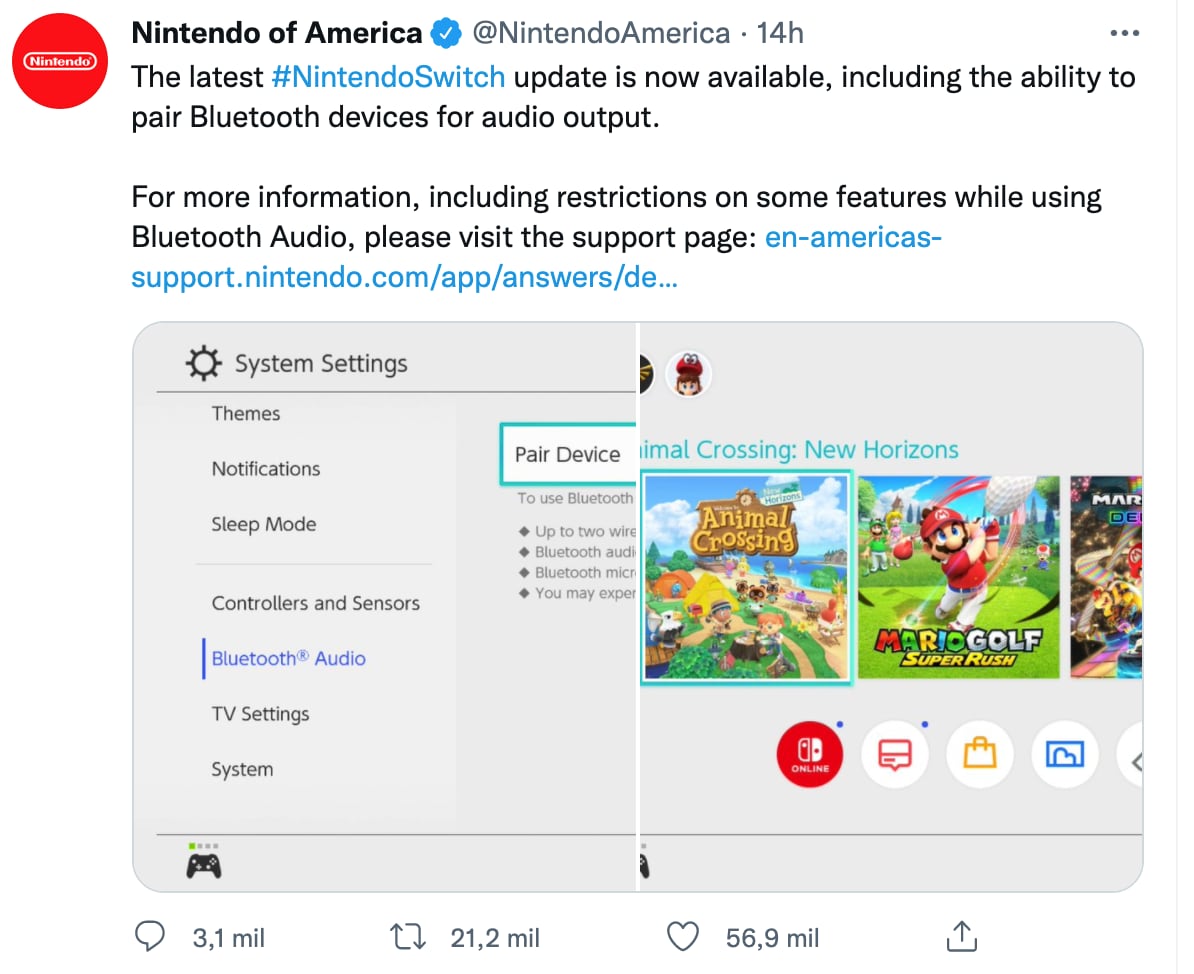
Task: Click the red Nintendo Switch Online icon
Action: [810, 755]
